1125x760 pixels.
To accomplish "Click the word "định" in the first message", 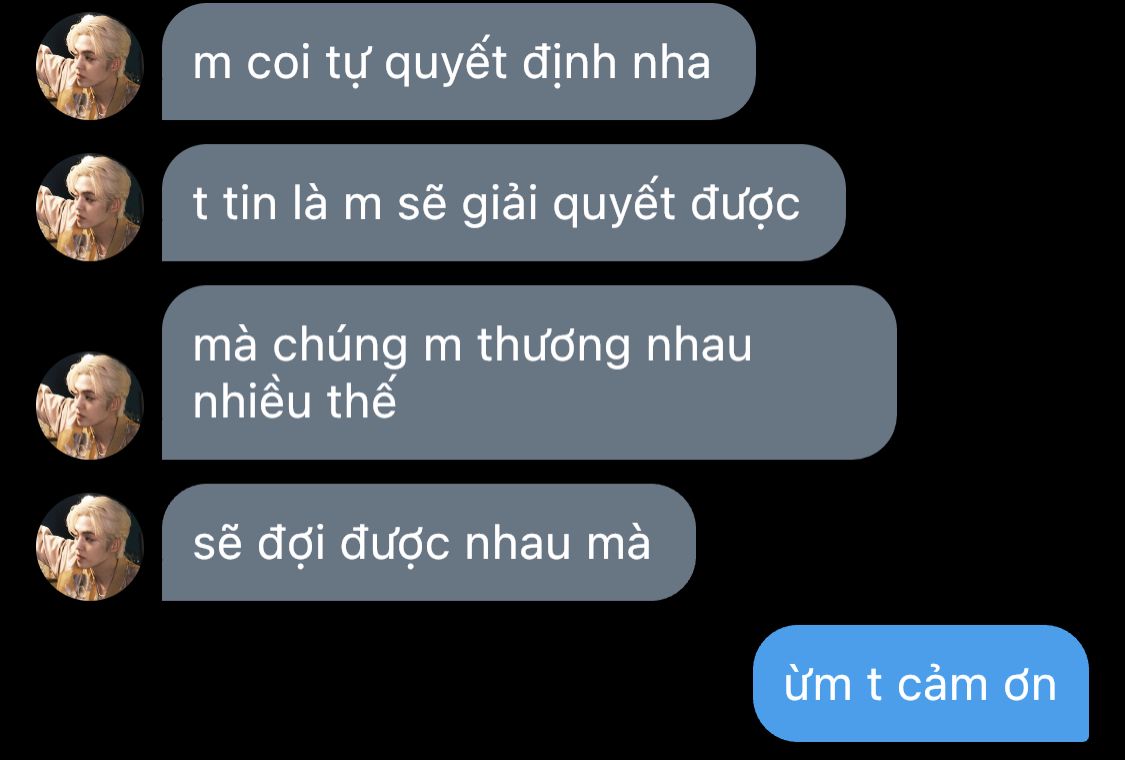I will tap(570, 62).
